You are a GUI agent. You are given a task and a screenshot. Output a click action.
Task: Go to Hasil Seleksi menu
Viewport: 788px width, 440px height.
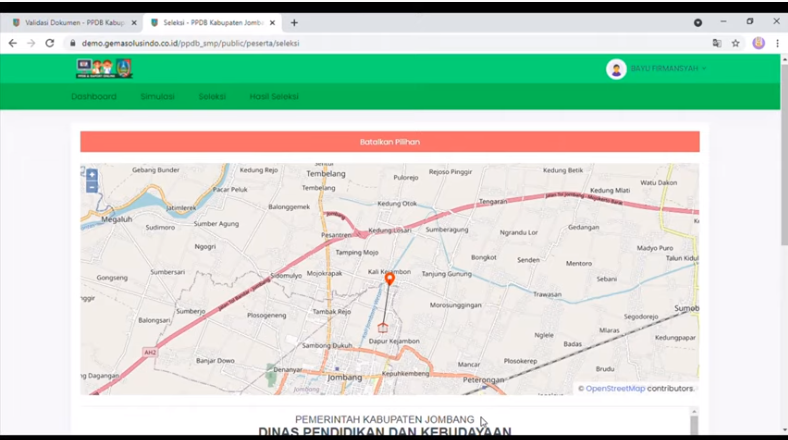click(274, 97)
